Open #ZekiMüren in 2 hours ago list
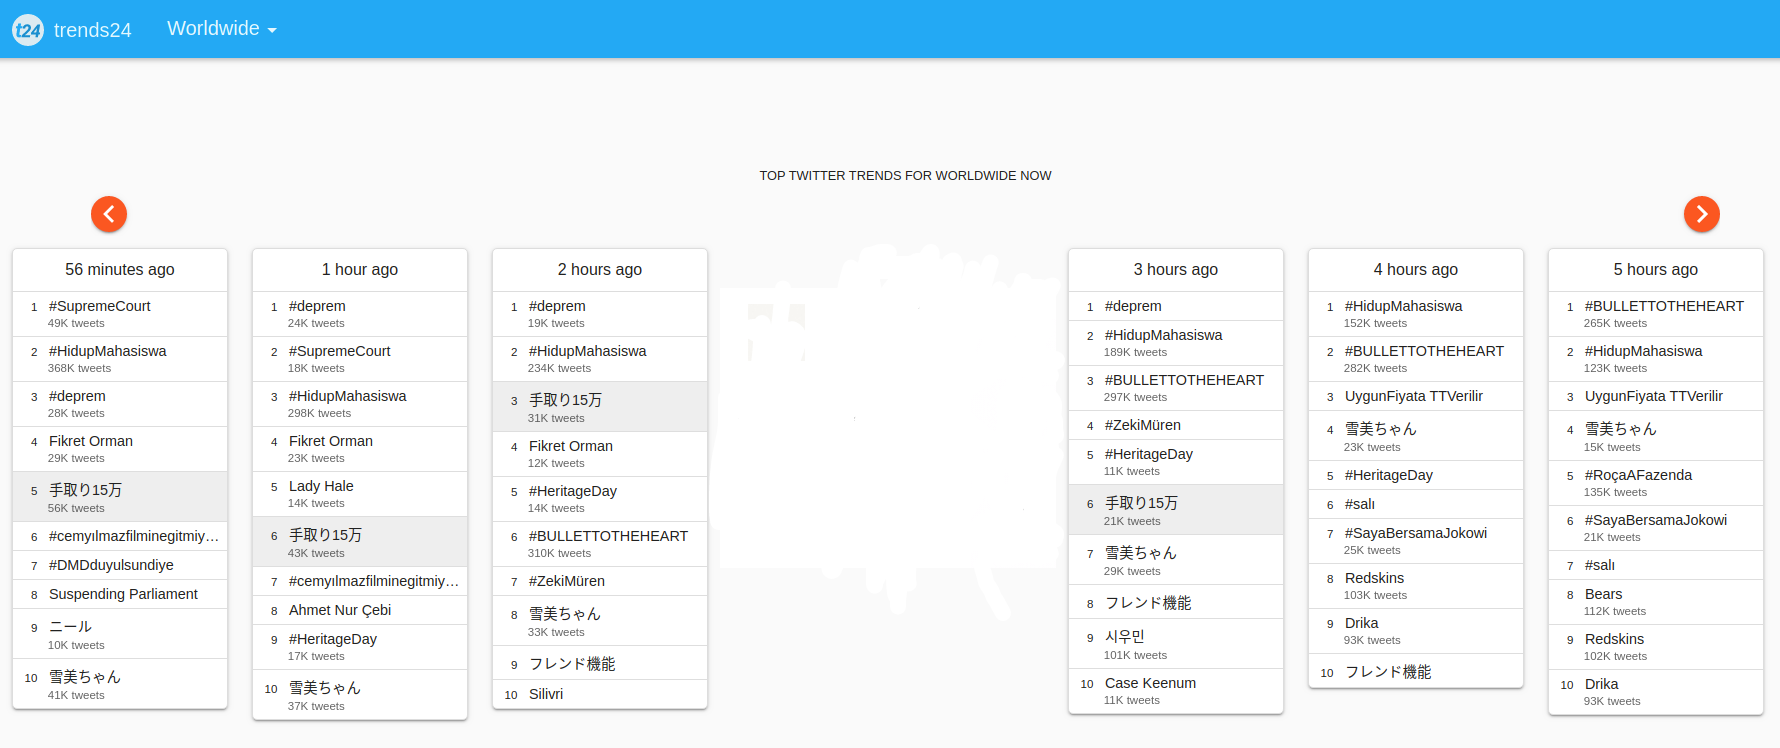Screen dimensions: 1780x748 (x=567, y=581)
